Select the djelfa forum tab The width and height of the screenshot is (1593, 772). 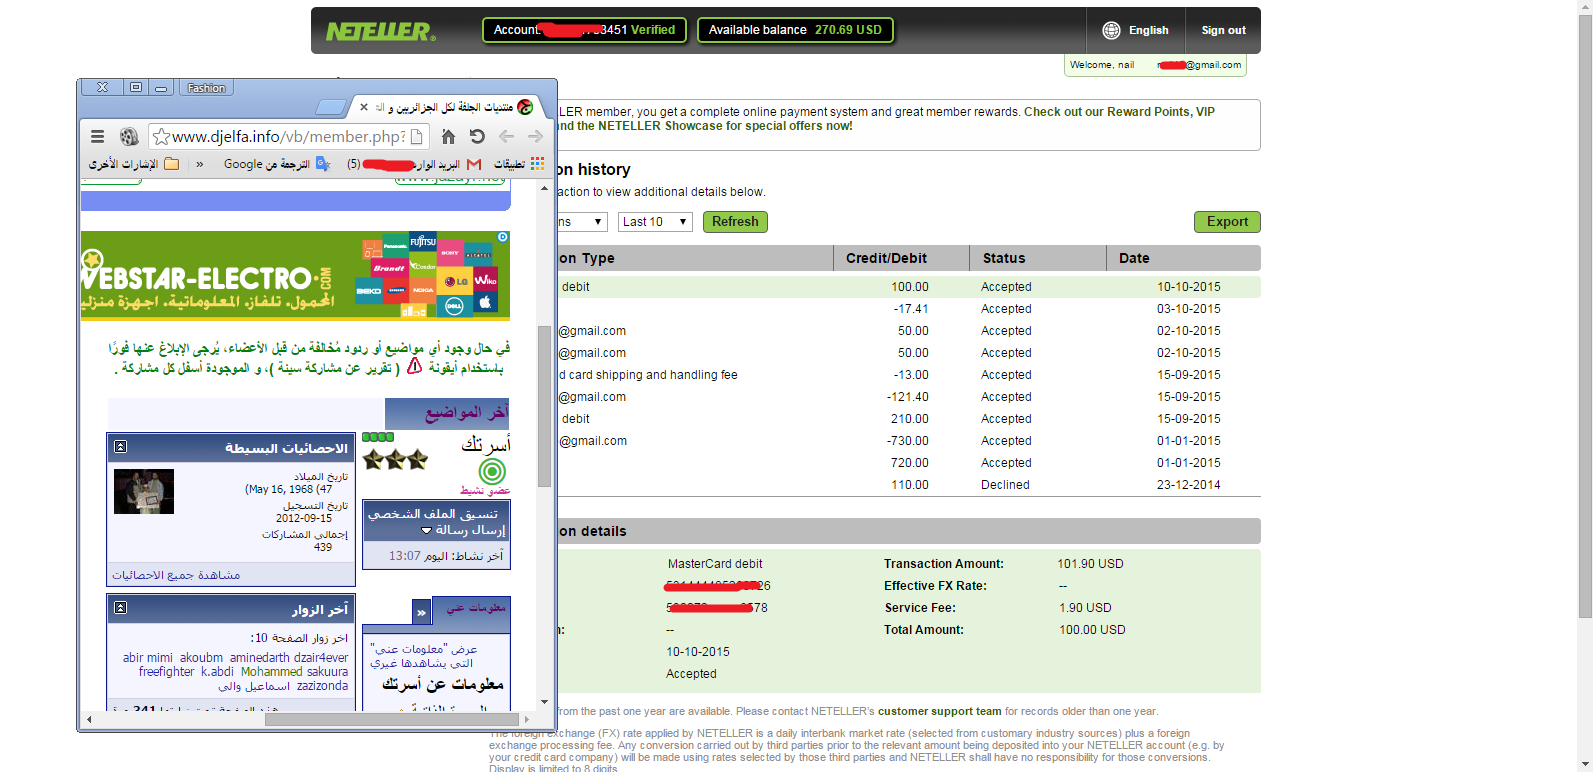(x=445, y=107)
